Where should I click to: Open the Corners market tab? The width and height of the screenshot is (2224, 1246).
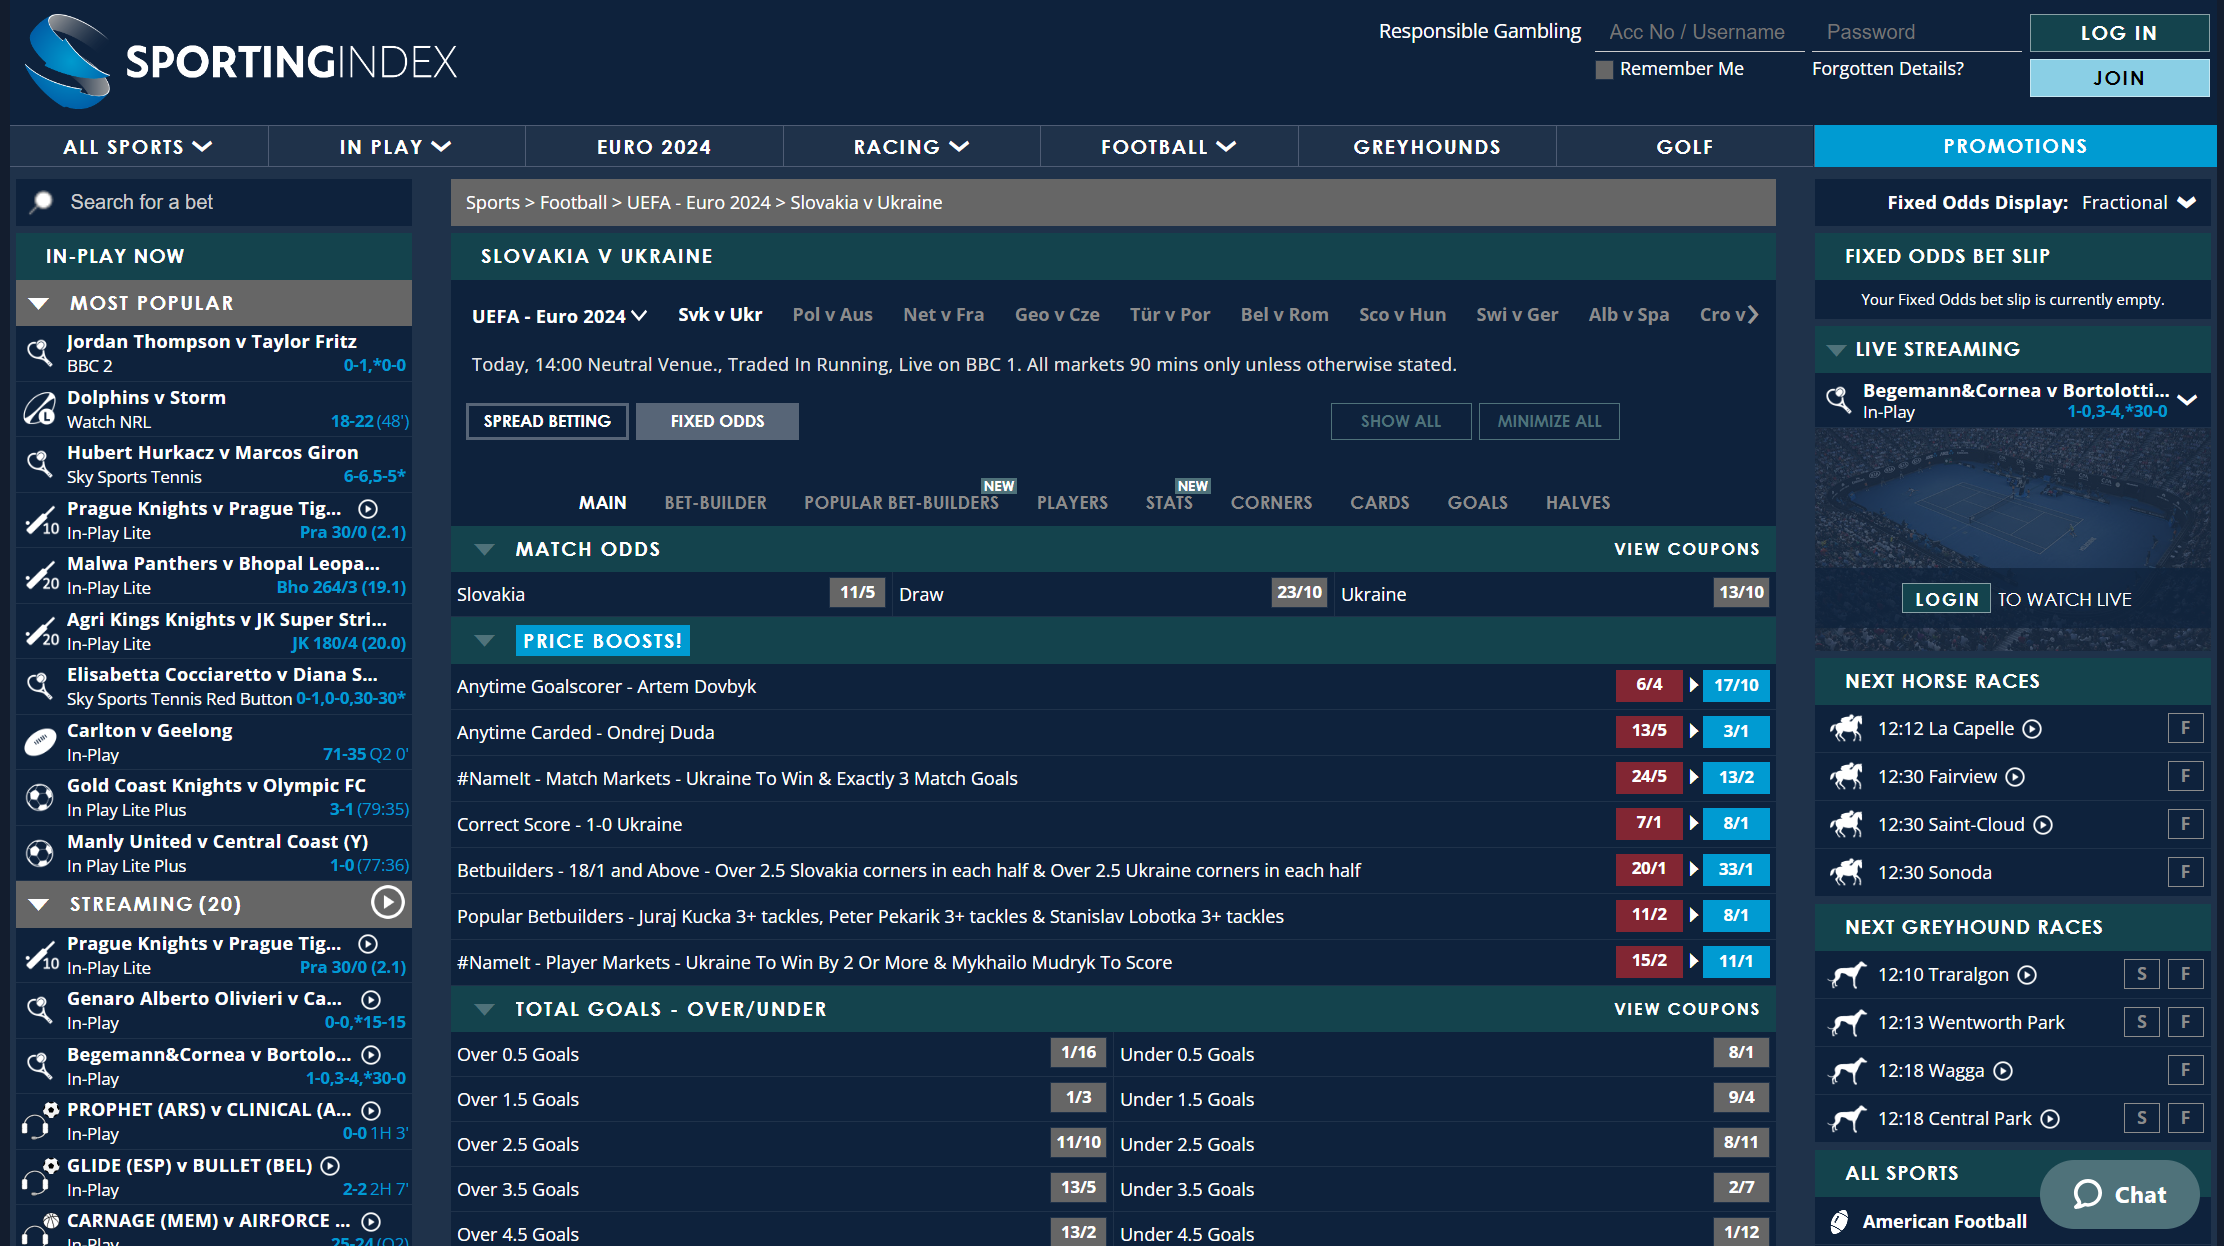[1271, 502]
